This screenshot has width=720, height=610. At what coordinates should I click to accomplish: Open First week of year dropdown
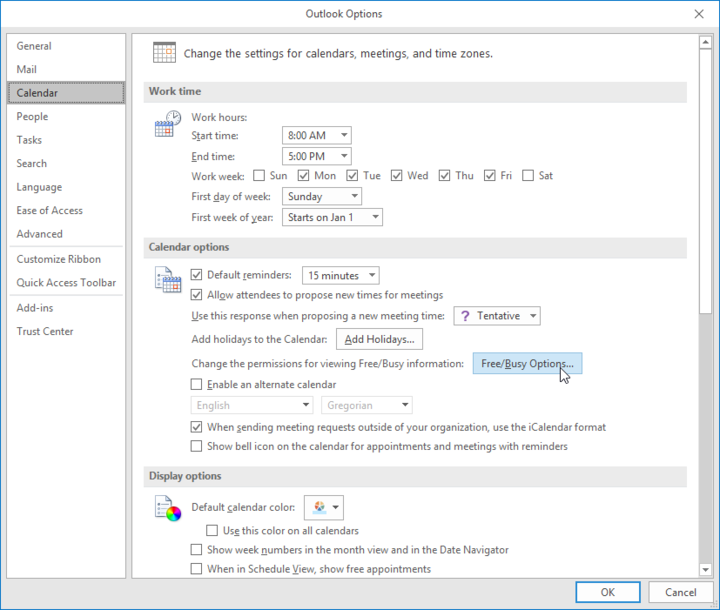point(332,217)
